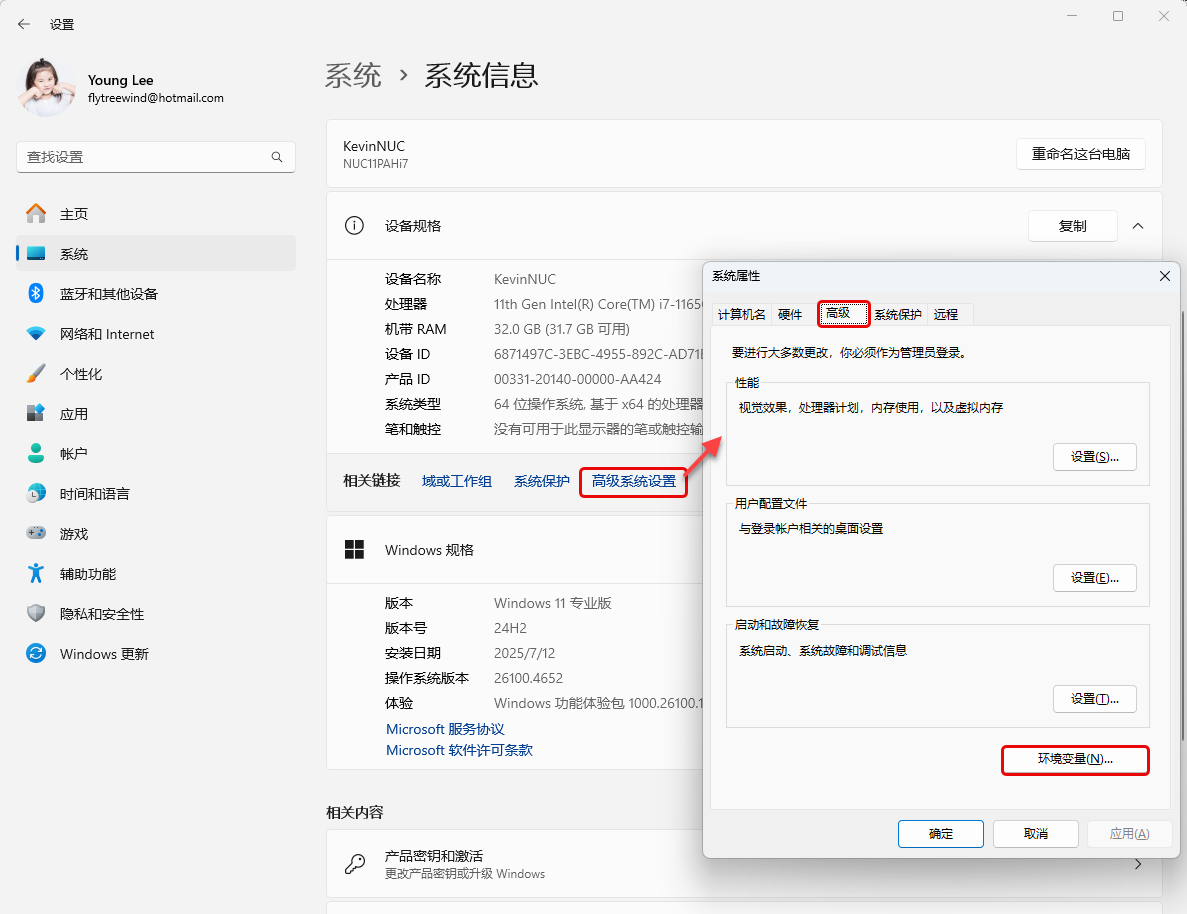Click the Windows logo beside Windows 规格
Viewport: 1187px width, 914px height.
354,549
